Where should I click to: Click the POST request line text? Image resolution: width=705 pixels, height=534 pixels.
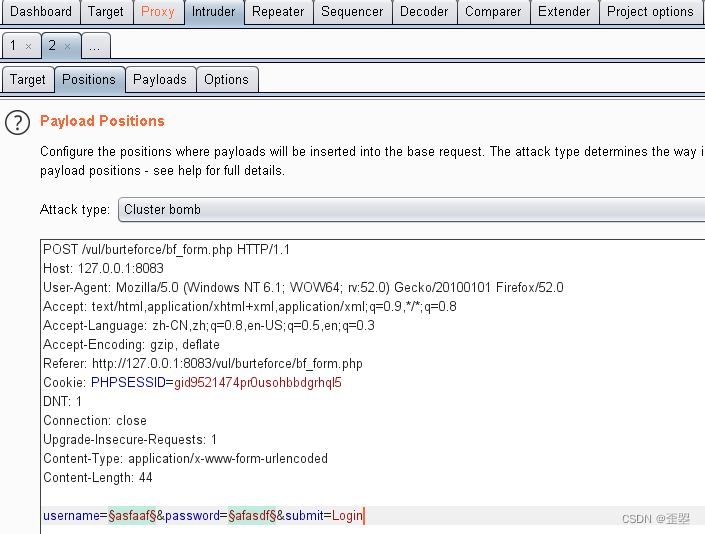(x=166, y=249)
